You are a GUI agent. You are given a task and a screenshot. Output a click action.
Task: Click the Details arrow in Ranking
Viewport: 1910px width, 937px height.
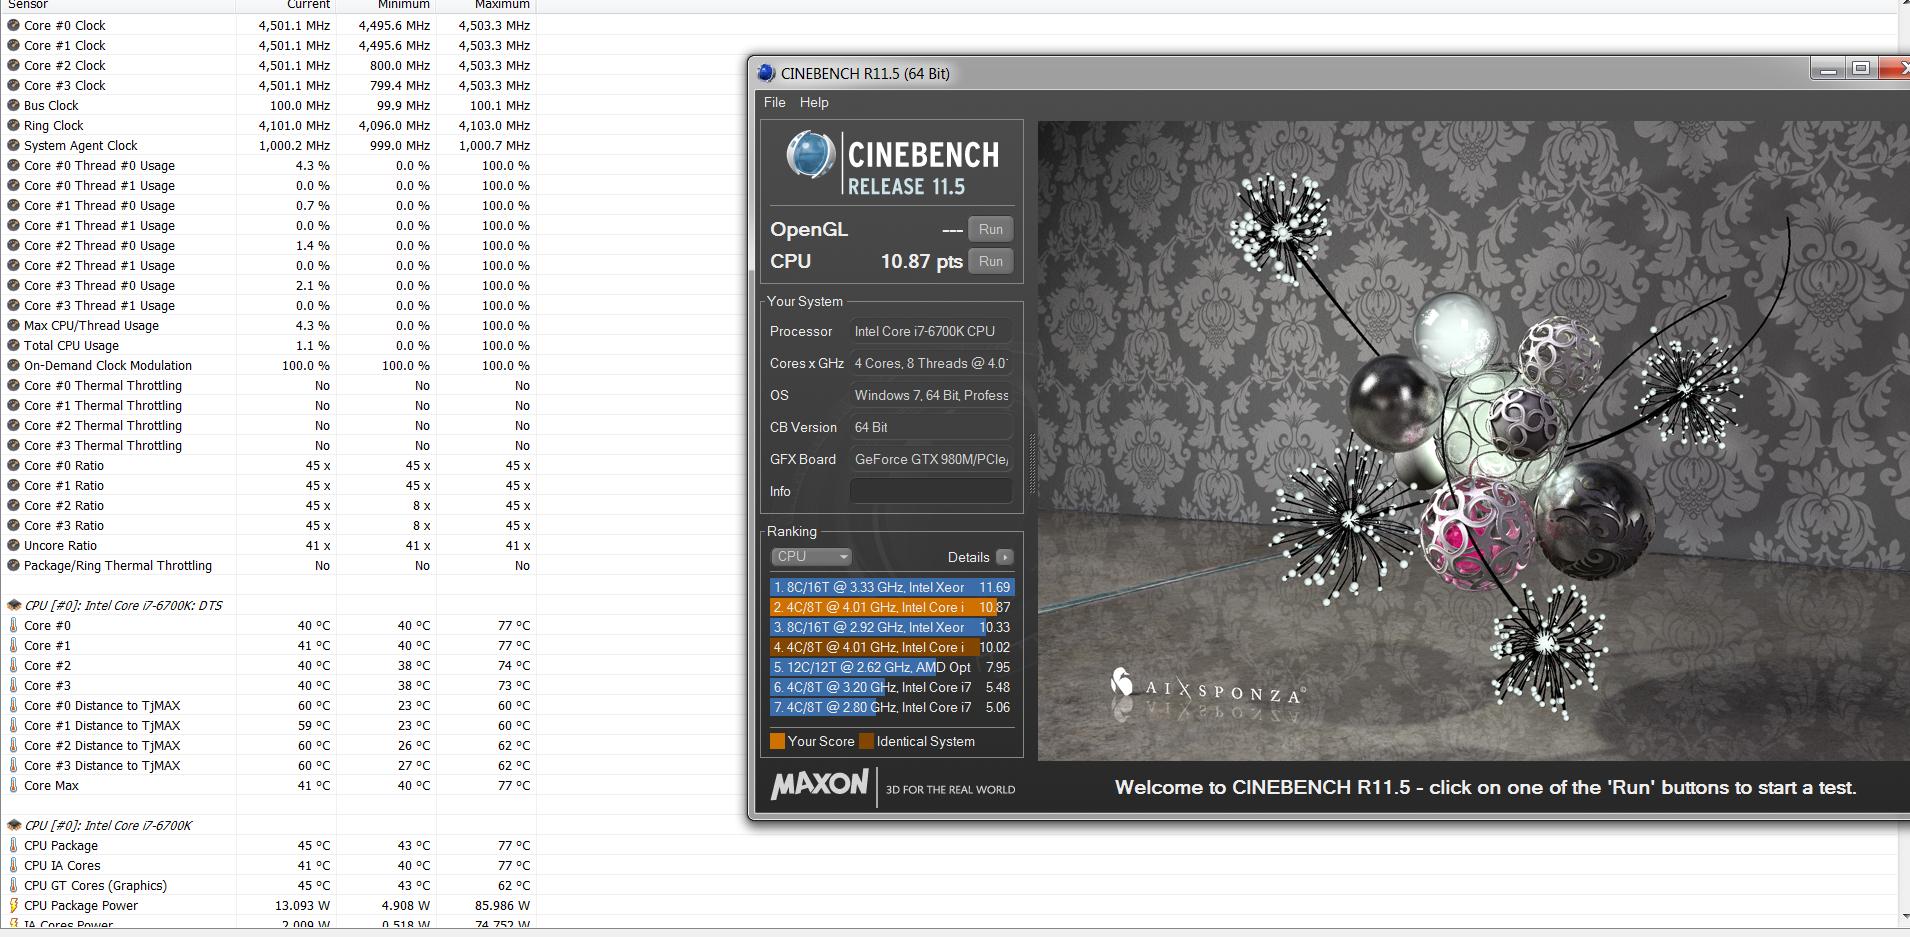(1004, 557)
